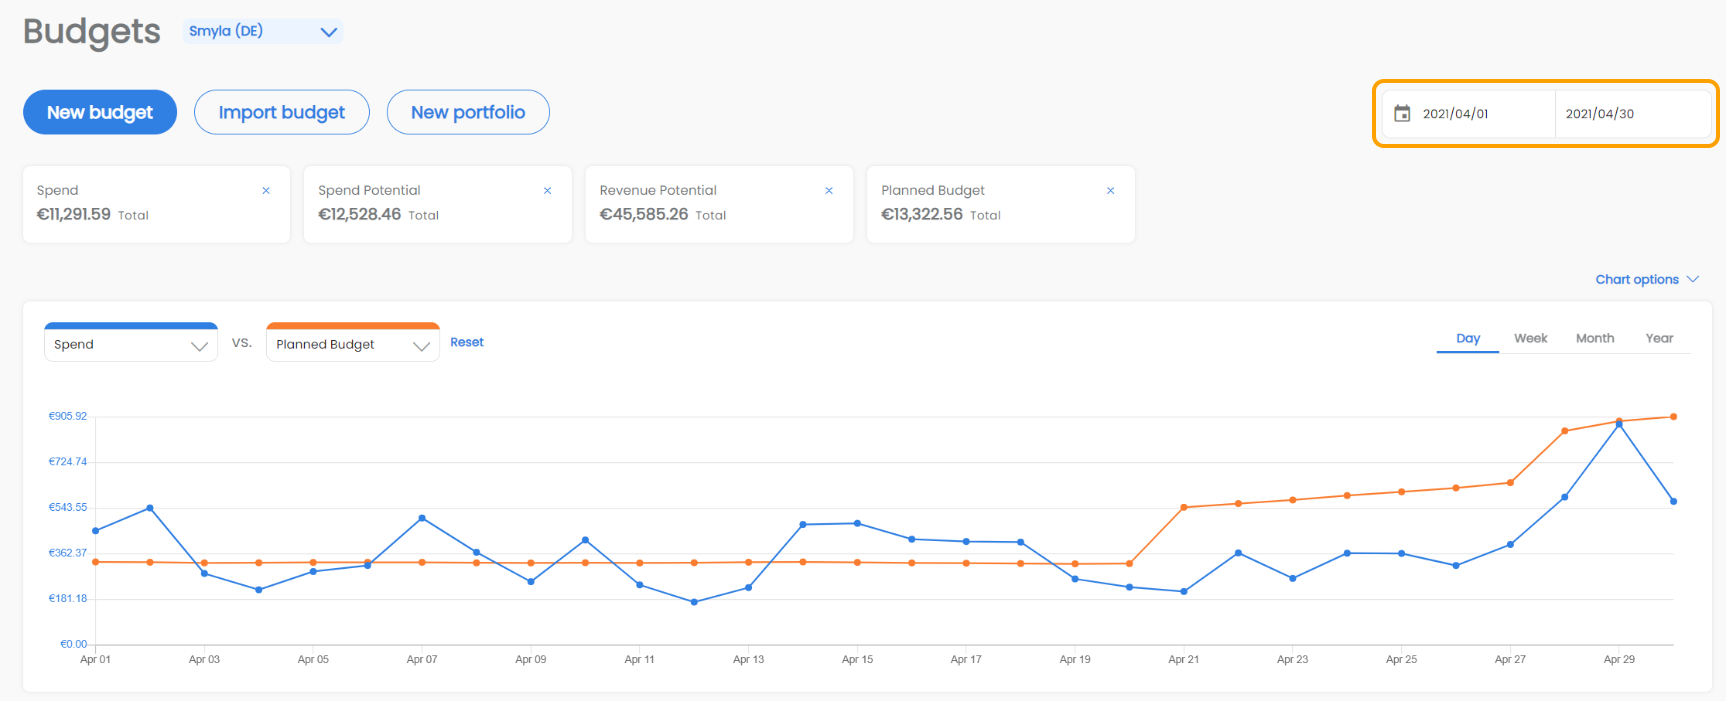This screenshot has width=1726, height=701.
Task: Remove the Spend metric card
Action: (266, 191)
